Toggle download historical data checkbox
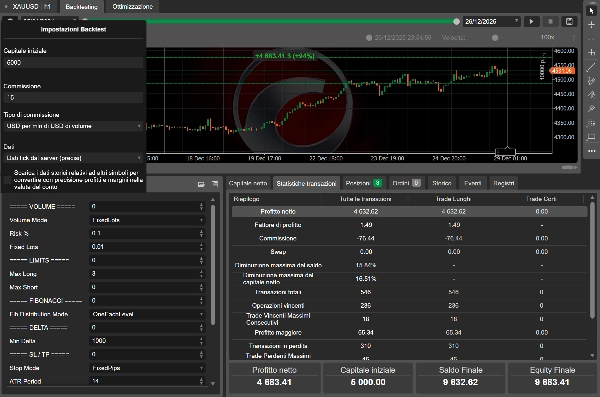This screenshot has width=600, height=397. coord(8,180)
